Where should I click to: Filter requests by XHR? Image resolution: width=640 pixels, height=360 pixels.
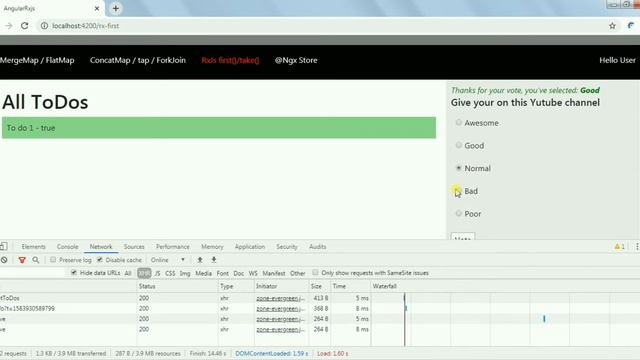click(x=144, y=273)
